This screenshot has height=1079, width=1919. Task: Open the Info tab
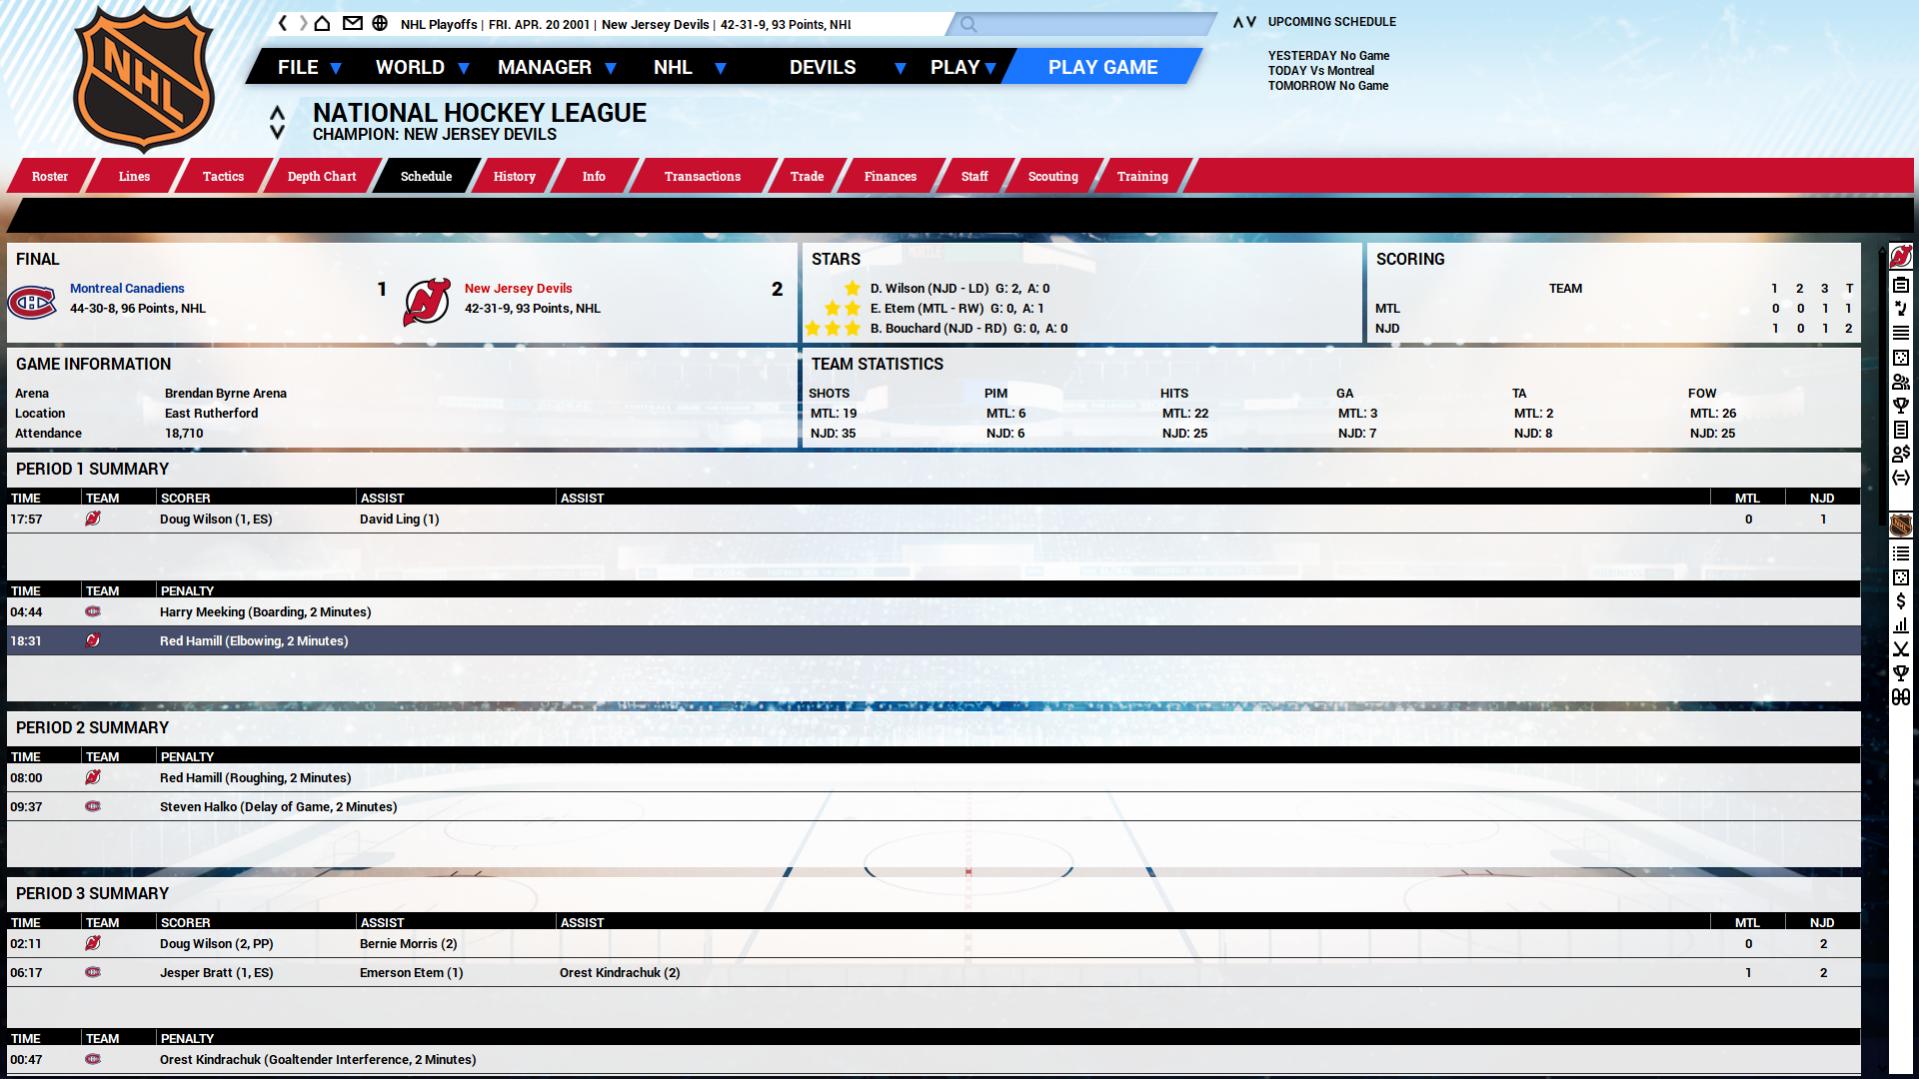[594, 176]
